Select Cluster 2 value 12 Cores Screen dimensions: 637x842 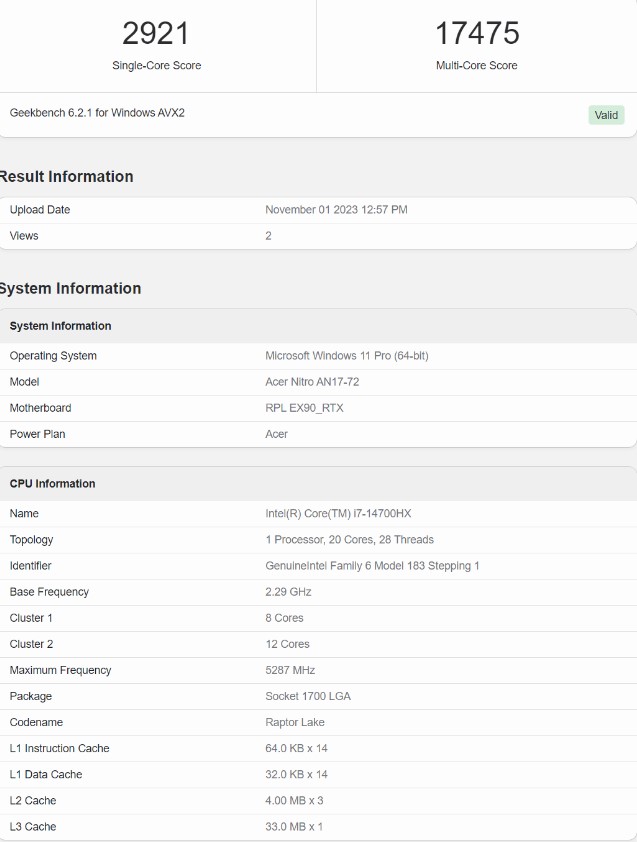[x=287, y=644]
